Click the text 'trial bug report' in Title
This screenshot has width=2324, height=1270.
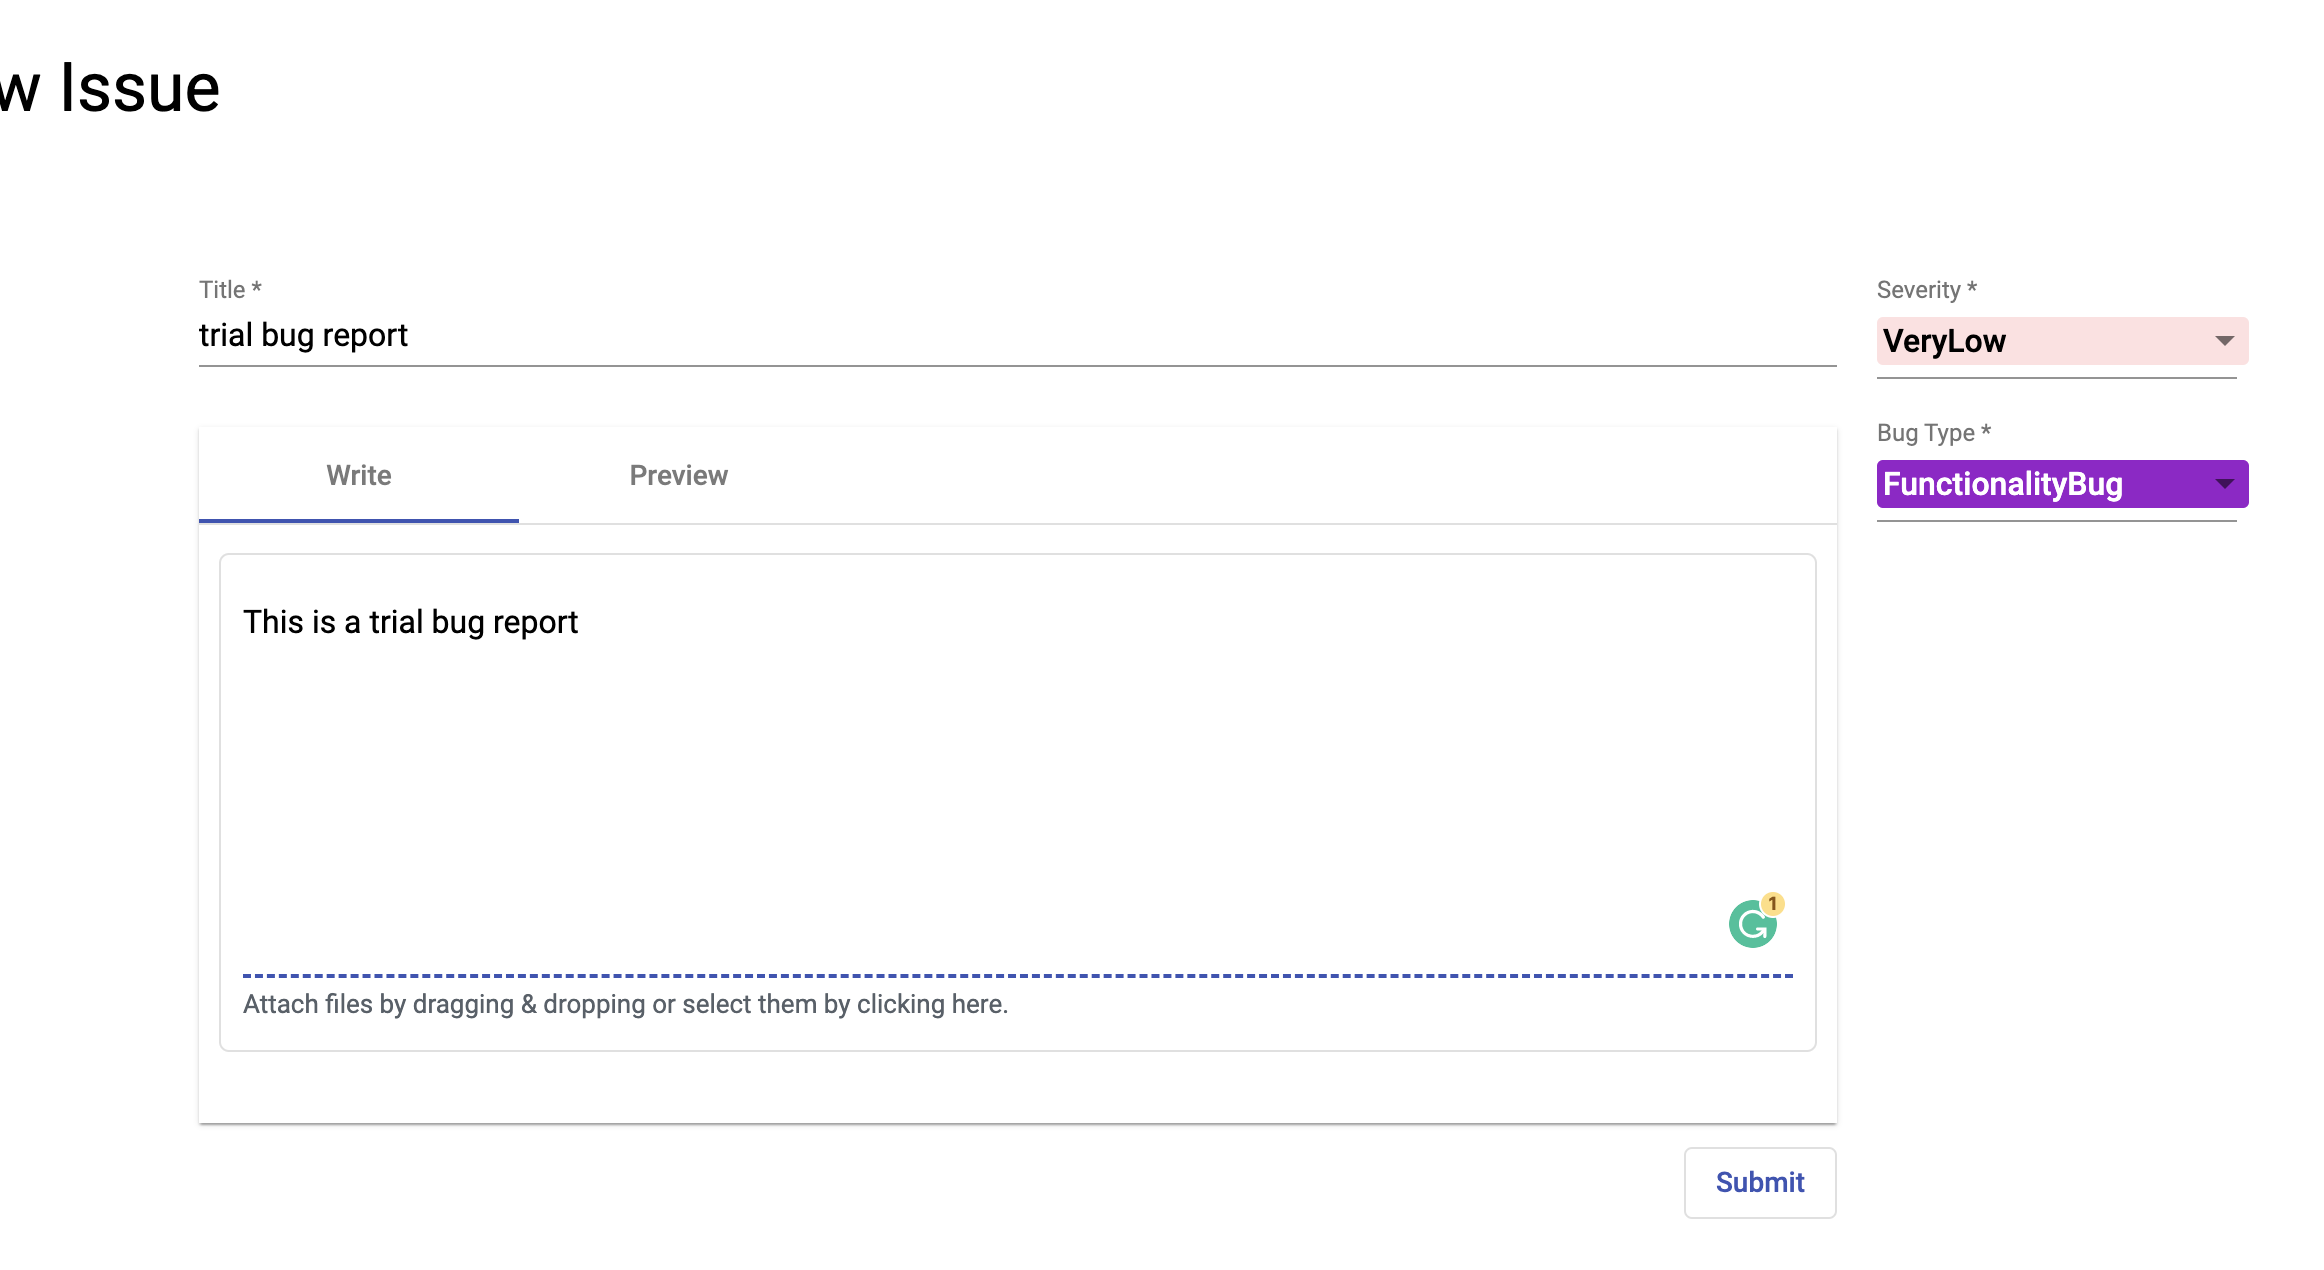[x=303, y=335]
